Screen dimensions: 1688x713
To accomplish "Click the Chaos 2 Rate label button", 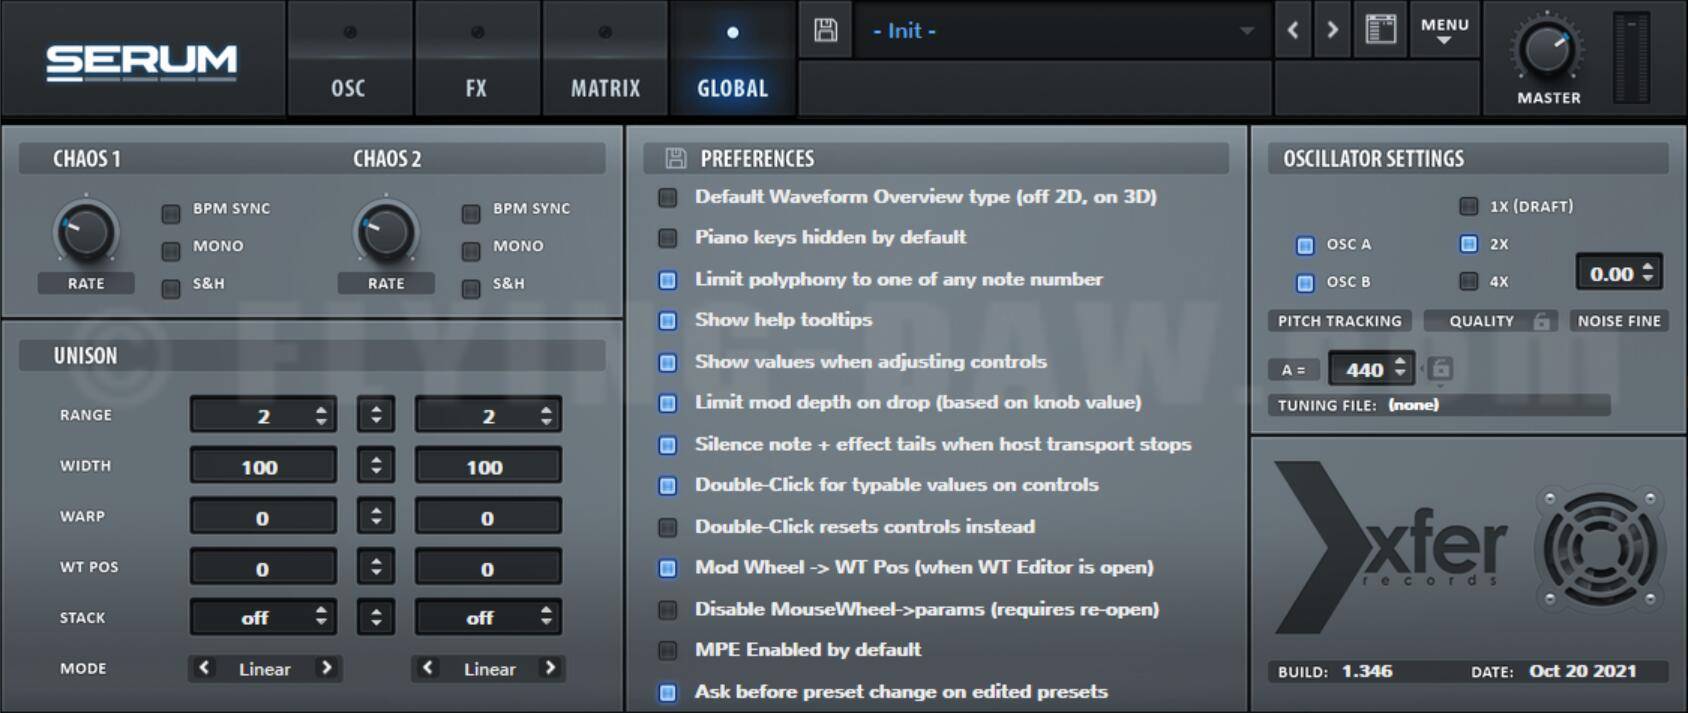I will coord(386,283).
